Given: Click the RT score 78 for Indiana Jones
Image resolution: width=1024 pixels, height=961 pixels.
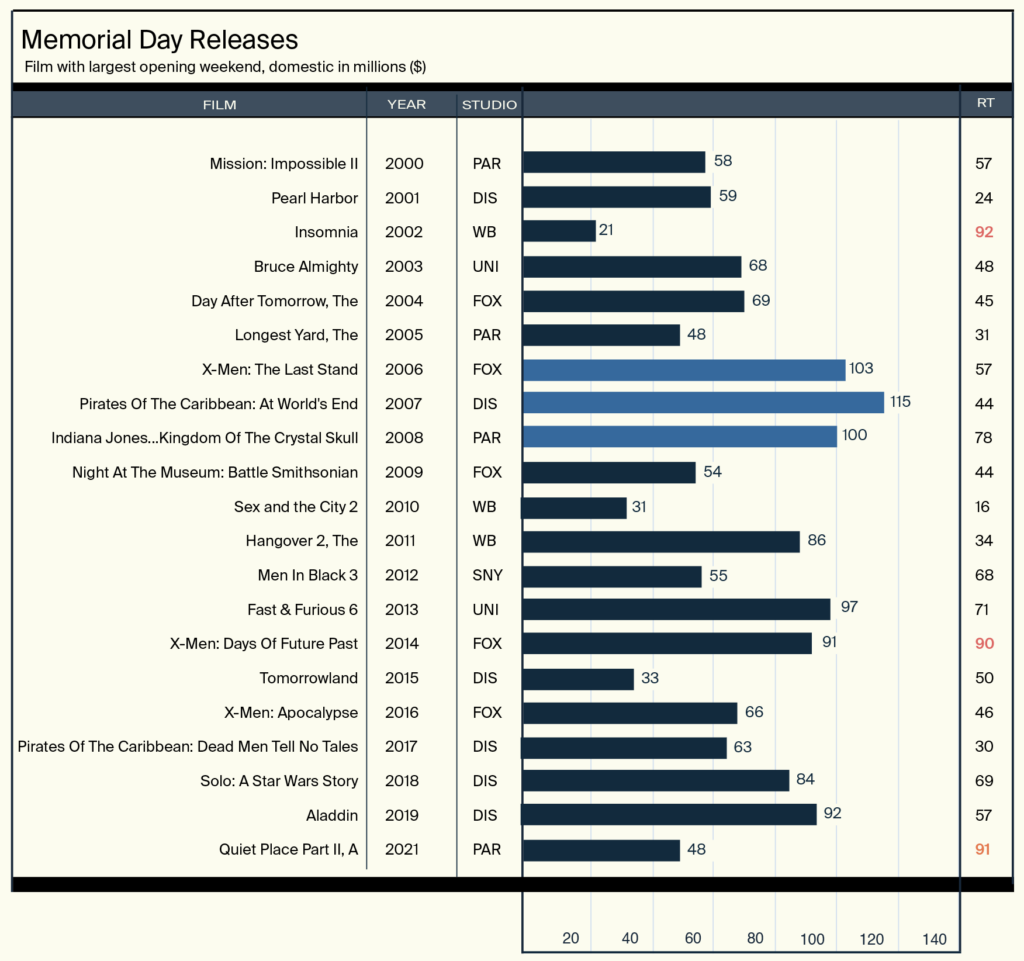Looking at the screenshot, I should 984,438.
